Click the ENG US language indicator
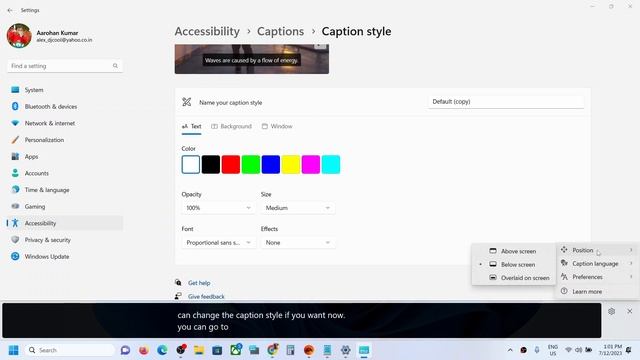The height and width of the screenshot is (360, 640). (x=553, y=350)
